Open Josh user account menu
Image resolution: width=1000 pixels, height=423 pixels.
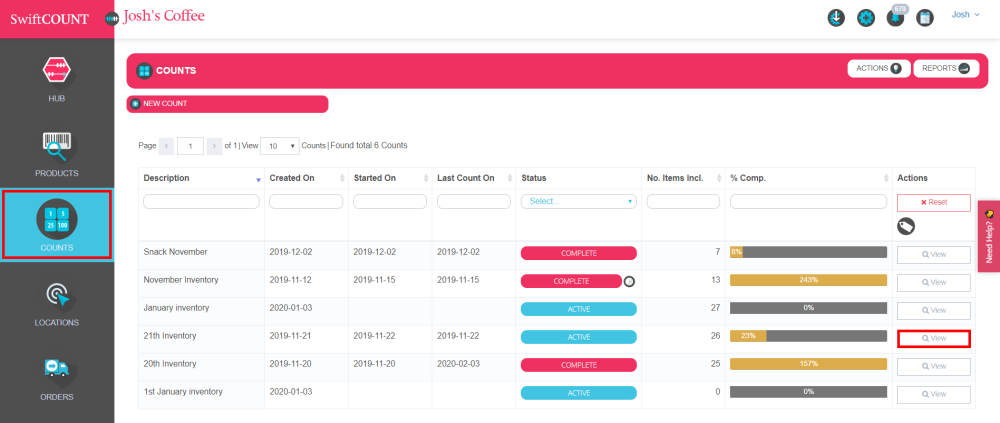click(965, 15)
